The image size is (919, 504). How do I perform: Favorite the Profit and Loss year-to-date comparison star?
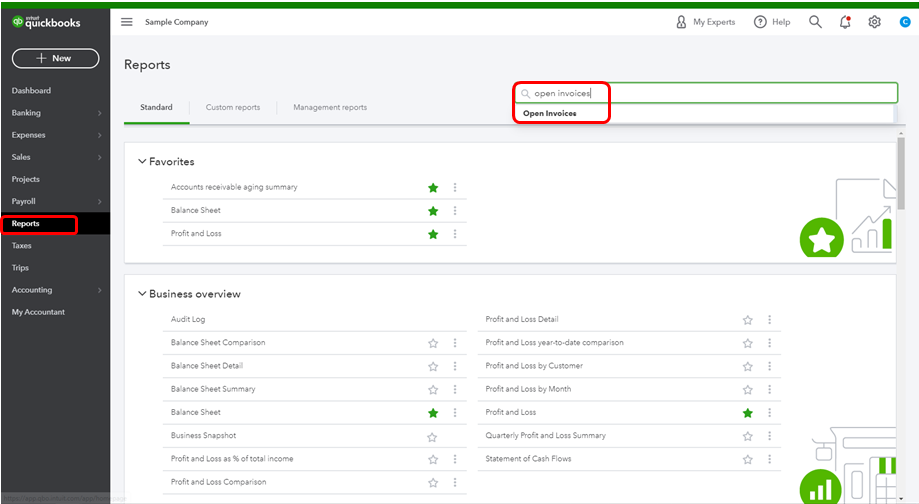[x=748, y=343]
